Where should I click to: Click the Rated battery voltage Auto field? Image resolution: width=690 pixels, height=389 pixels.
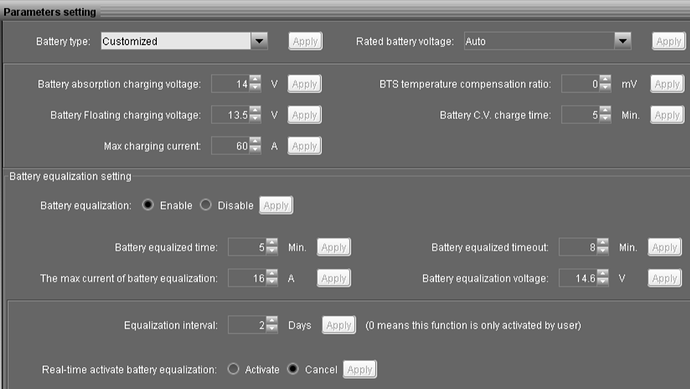click(540, 41)
